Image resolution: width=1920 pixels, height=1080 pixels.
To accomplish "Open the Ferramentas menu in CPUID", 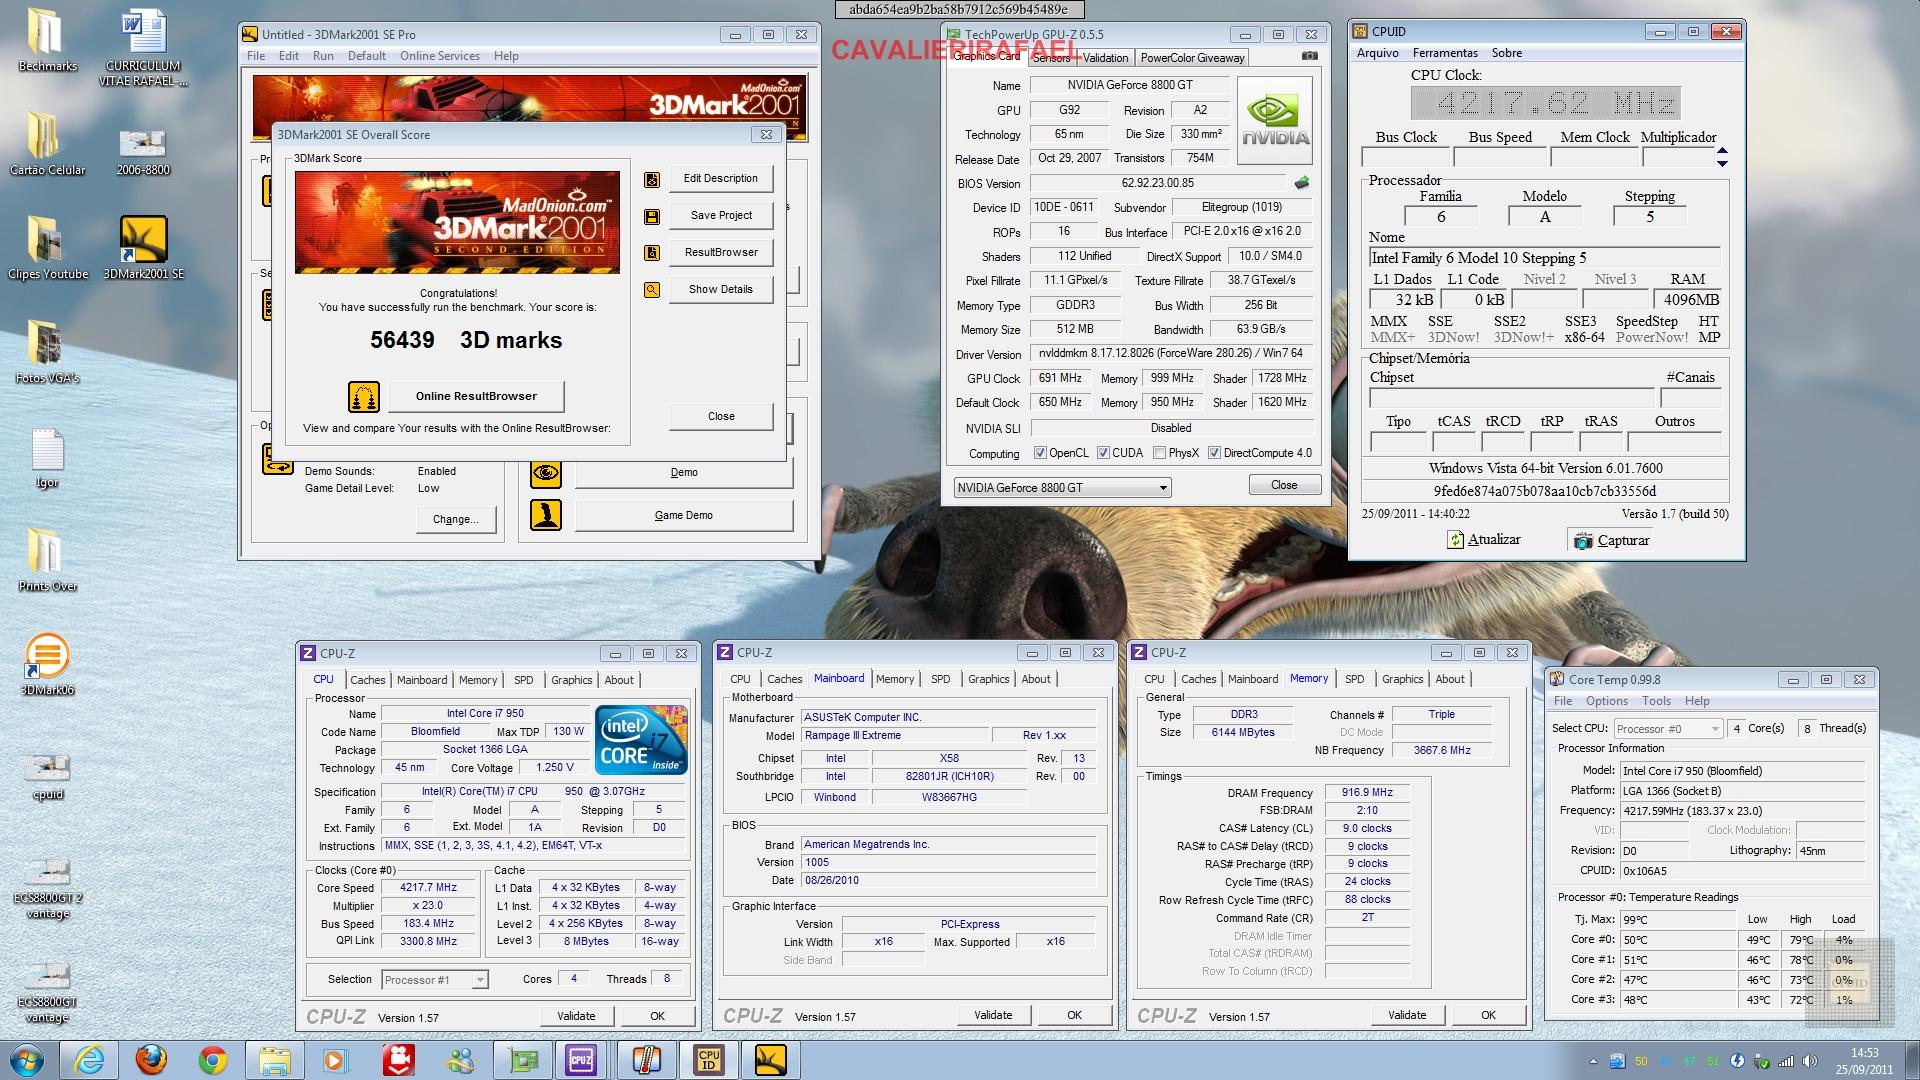I will 1445,53.
